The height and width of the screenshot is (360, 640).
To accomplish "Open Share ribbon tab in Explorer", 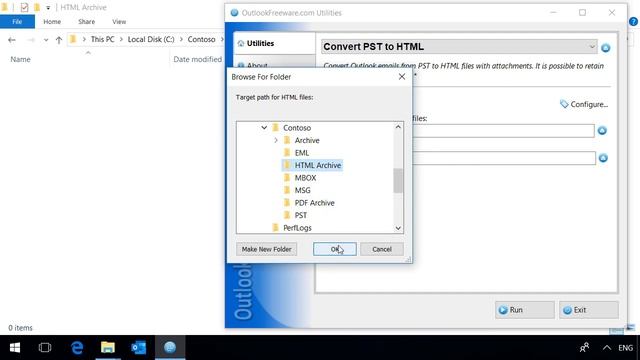I will click(87, 22).
